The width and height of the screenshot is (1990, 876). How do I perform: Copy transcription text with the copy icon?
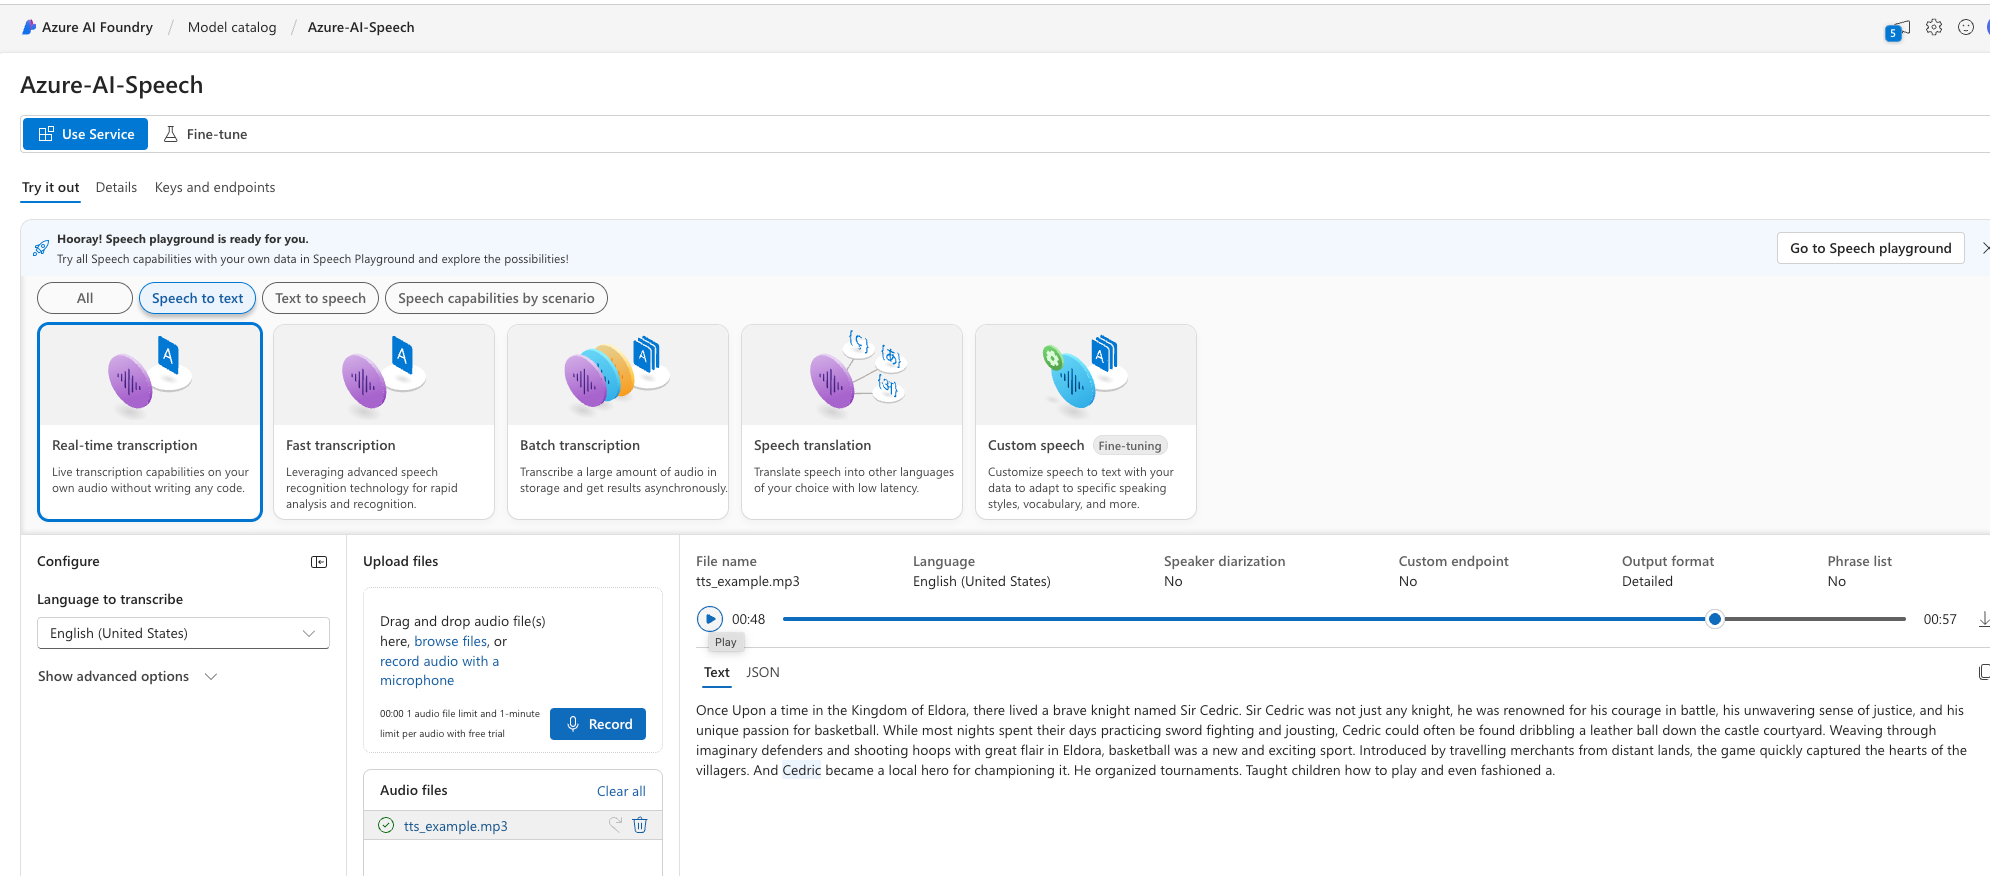click(x=1984, y=672)
